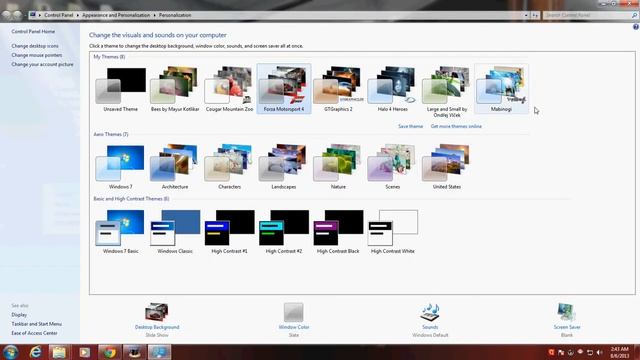This screenshot has width=640, height=360.
Task: Select the Unsaved Theme thumbnail
Action: click(120, 89)
